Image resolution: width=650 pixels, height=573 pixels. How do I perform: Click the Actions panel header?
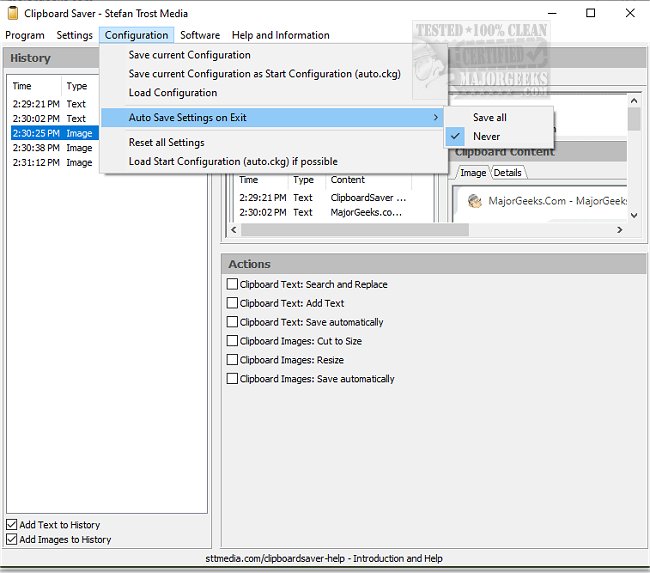tap(433, 264)
